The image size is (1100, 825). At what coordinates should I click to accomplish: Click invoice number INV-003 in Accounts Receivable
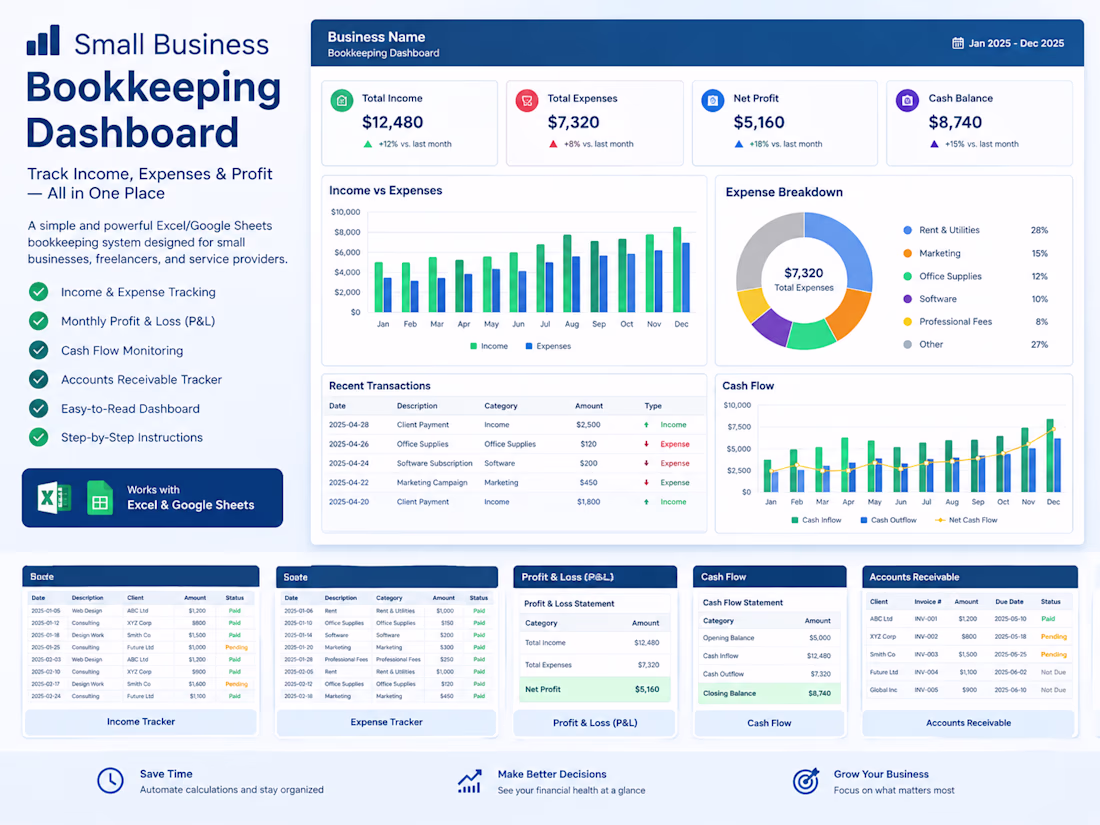[926, 655]
